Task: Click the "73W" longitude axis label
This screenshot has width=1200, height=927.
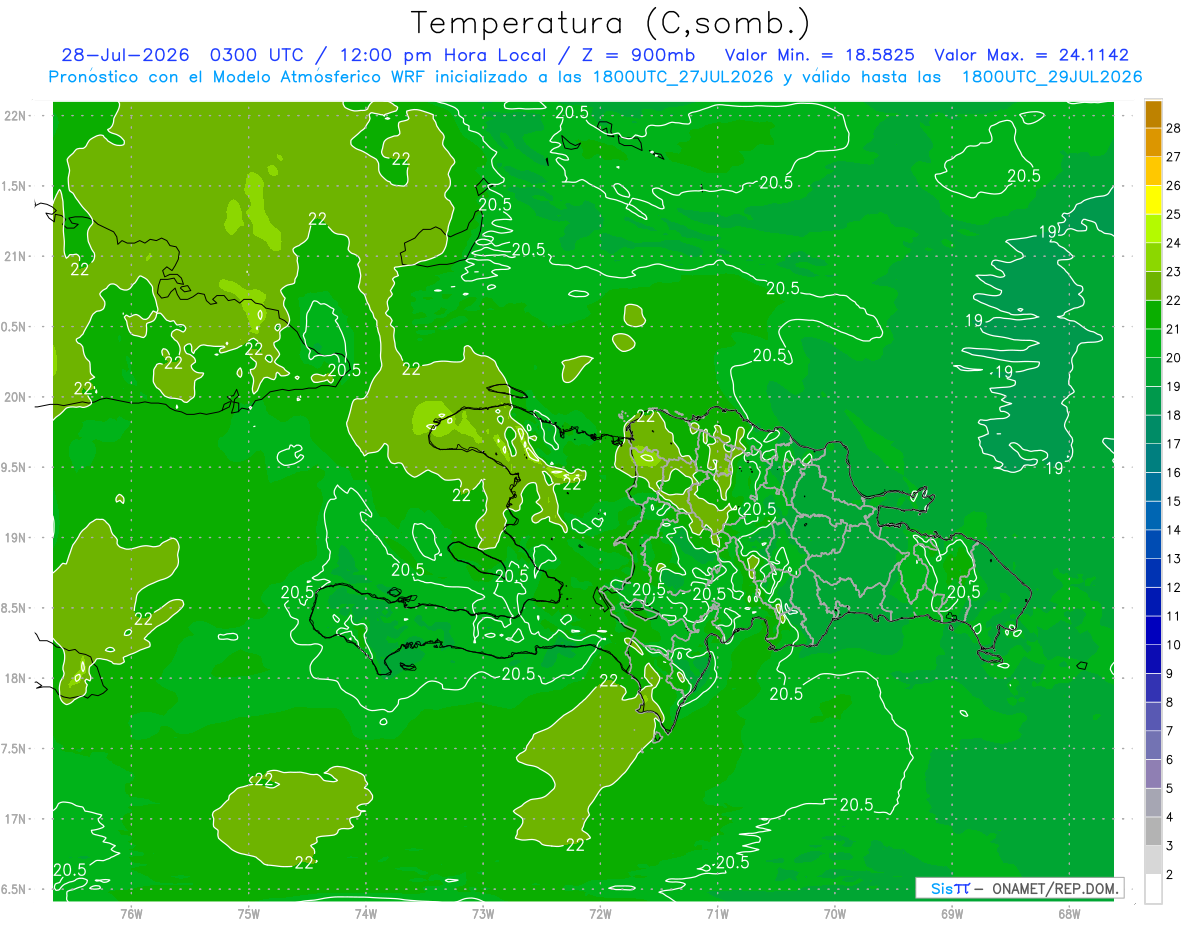Action: [483, 913]
